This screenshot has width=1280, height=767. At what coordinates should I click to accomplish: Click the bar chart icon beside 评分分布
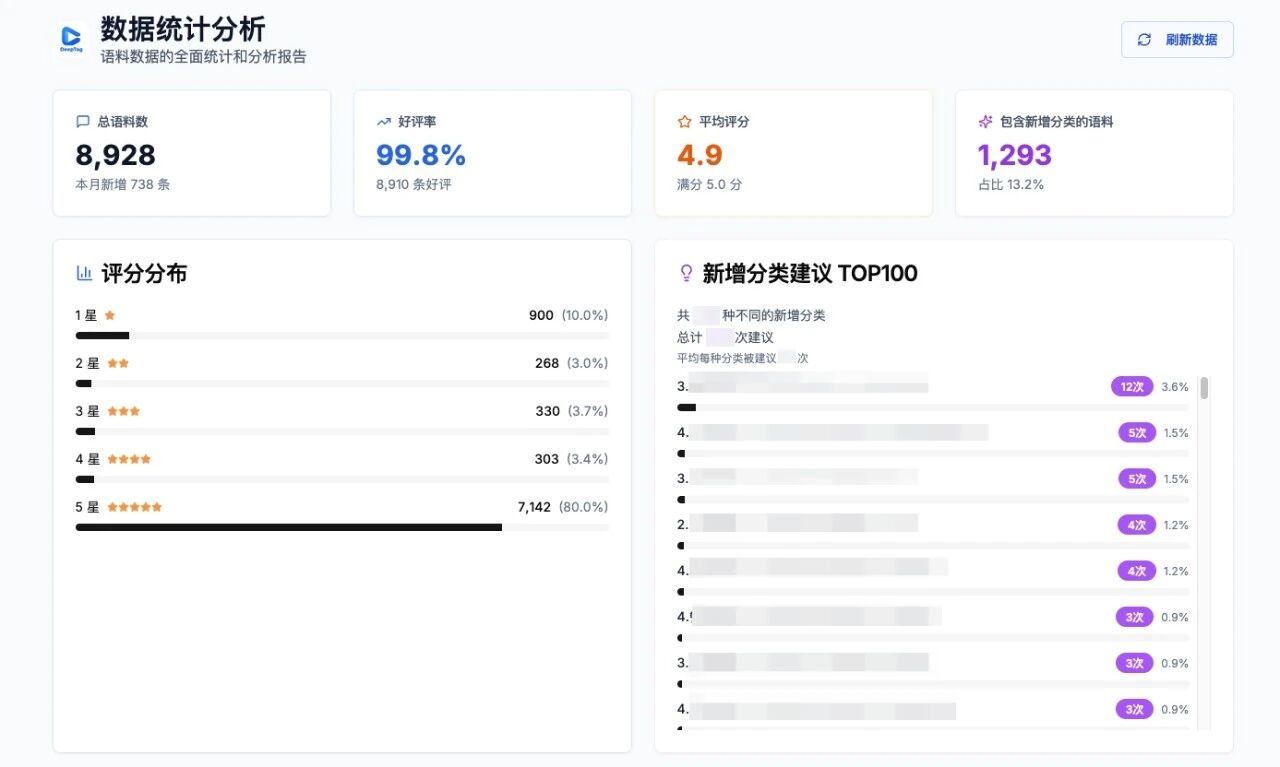coord(85,273)
